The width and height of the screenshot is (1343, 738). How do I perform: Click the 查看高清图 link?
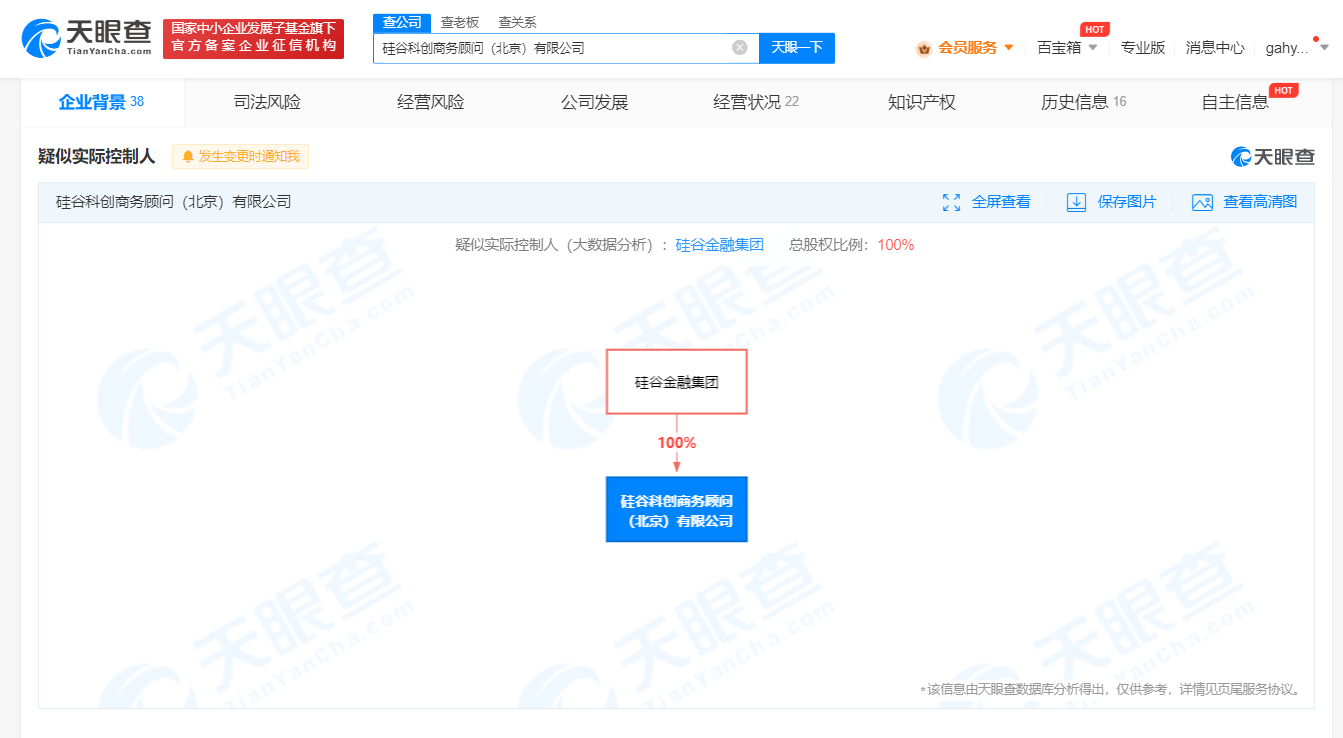coord(1260,202)
